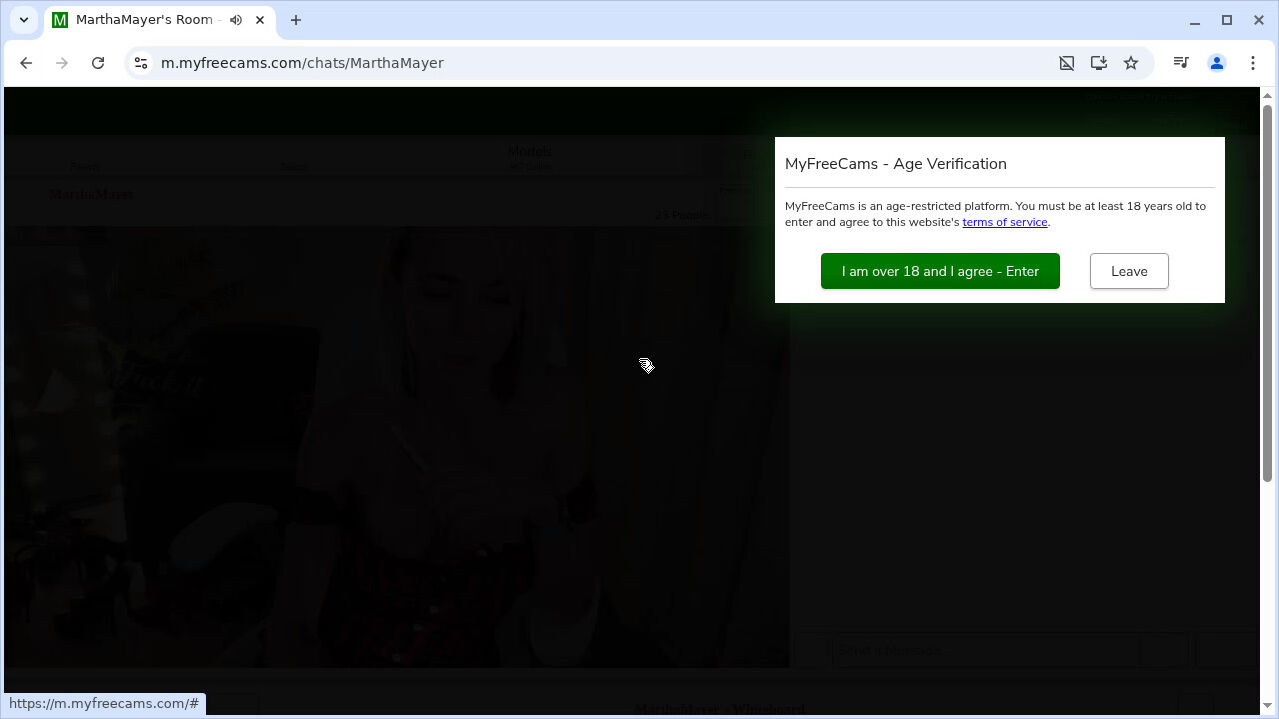
Task: Open the terms of service link
Action: coord(1004,222)
